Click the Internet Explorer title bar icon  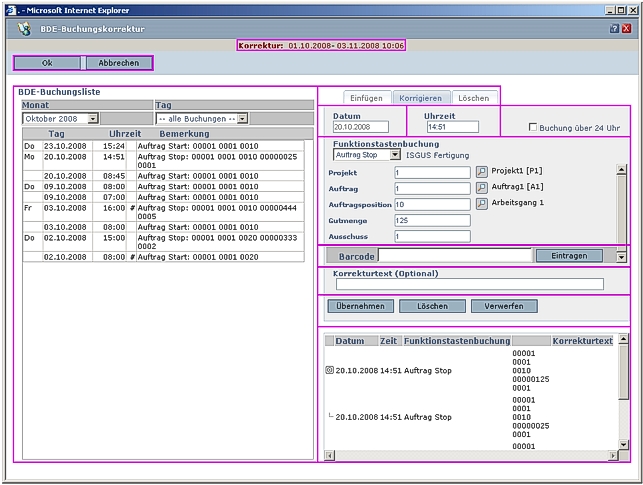coord(11,10)
